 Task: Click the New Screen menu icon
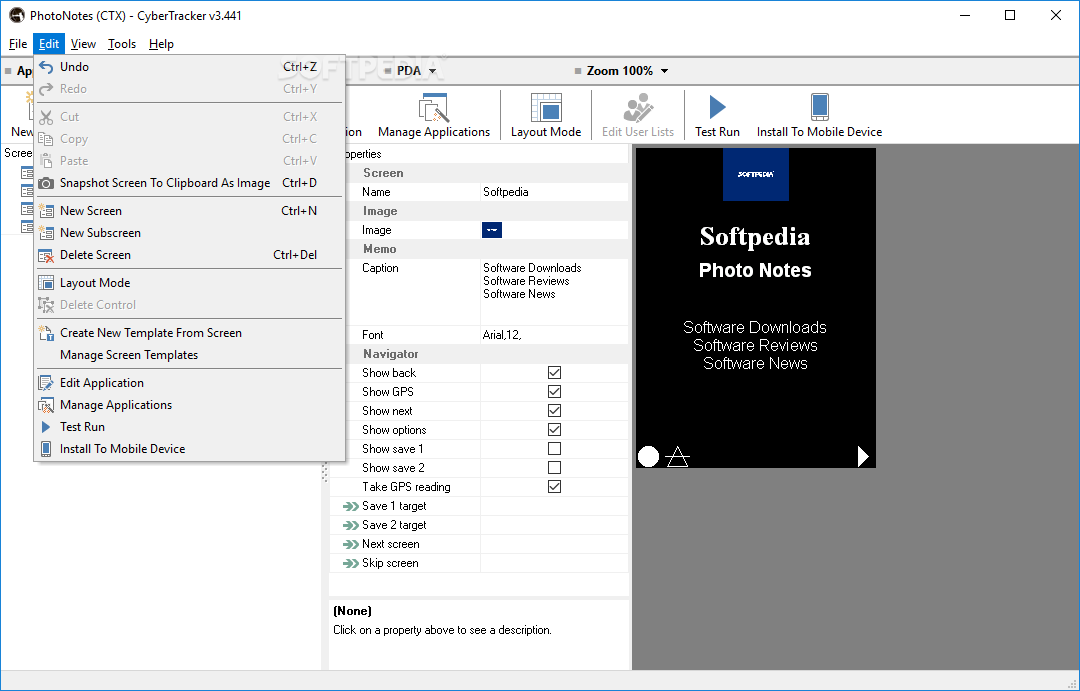pos(46,211)
